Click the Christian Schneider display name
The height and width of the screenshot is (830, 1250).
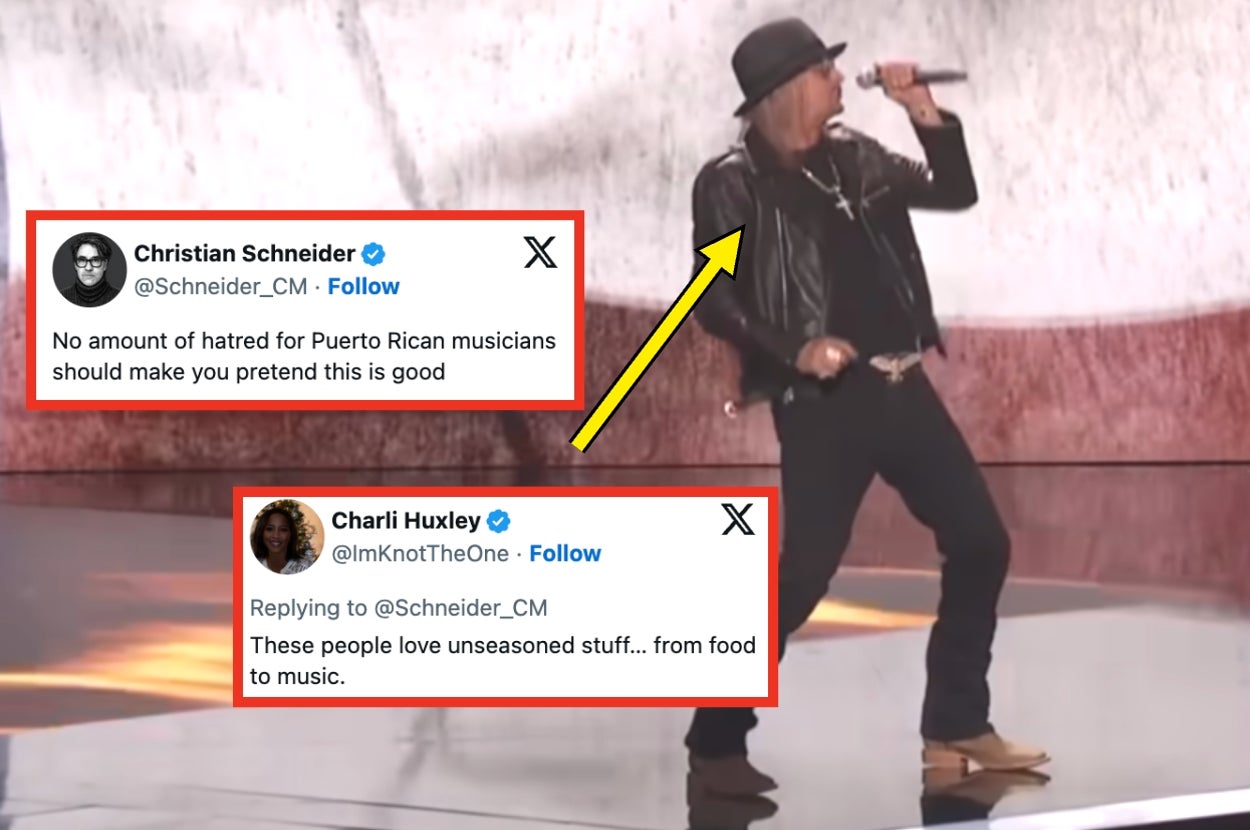pos(245,253)
